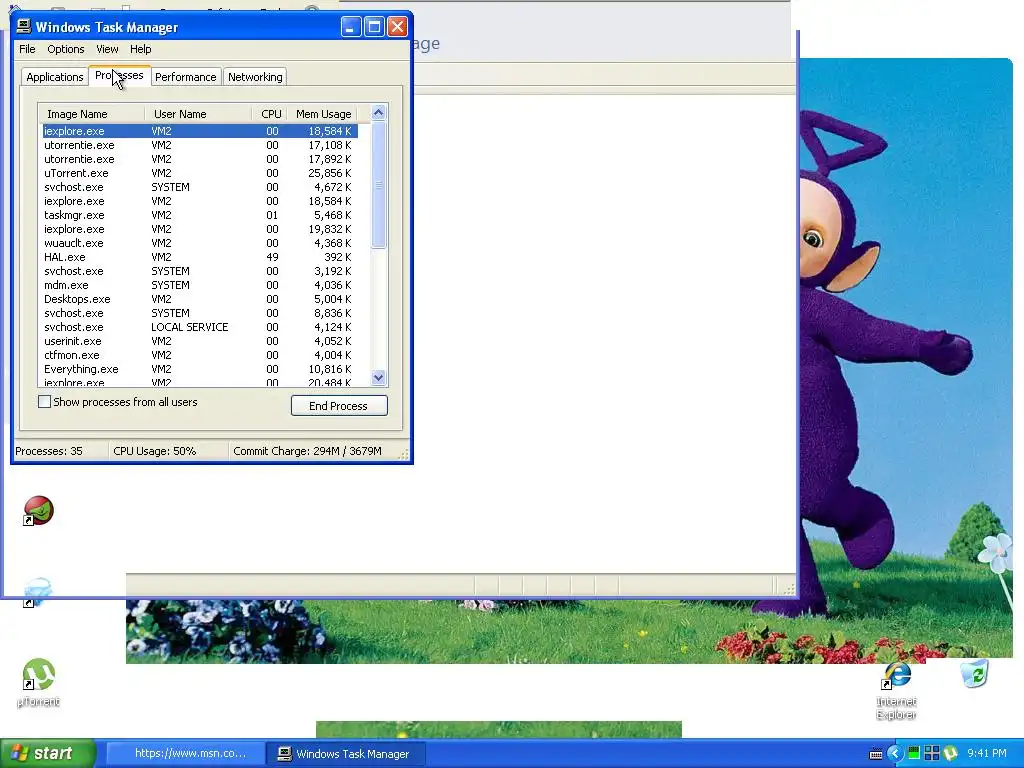Sort by the CPU column header

point(270,114)
